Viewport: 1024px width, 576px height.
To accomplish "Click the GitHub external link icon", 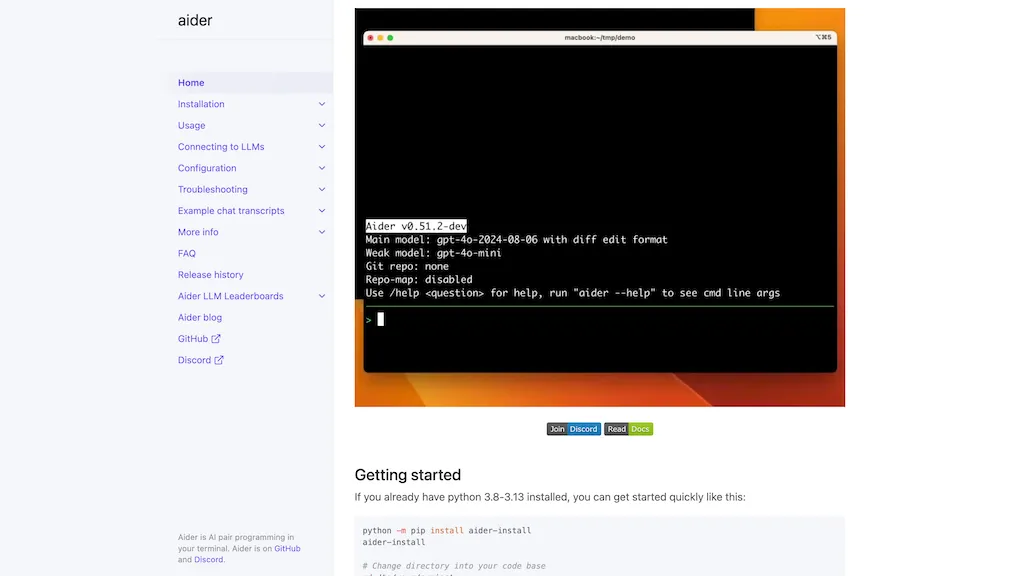I will [216, 339].
